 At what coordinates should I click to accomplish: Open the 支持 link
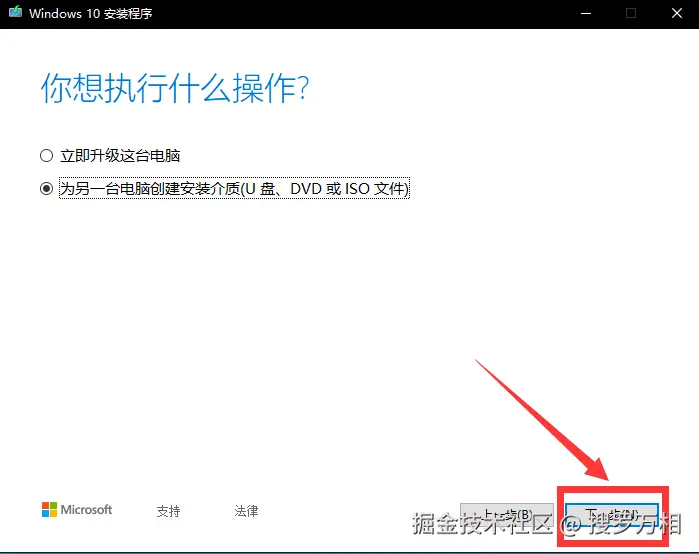click(x=169, y=511)
